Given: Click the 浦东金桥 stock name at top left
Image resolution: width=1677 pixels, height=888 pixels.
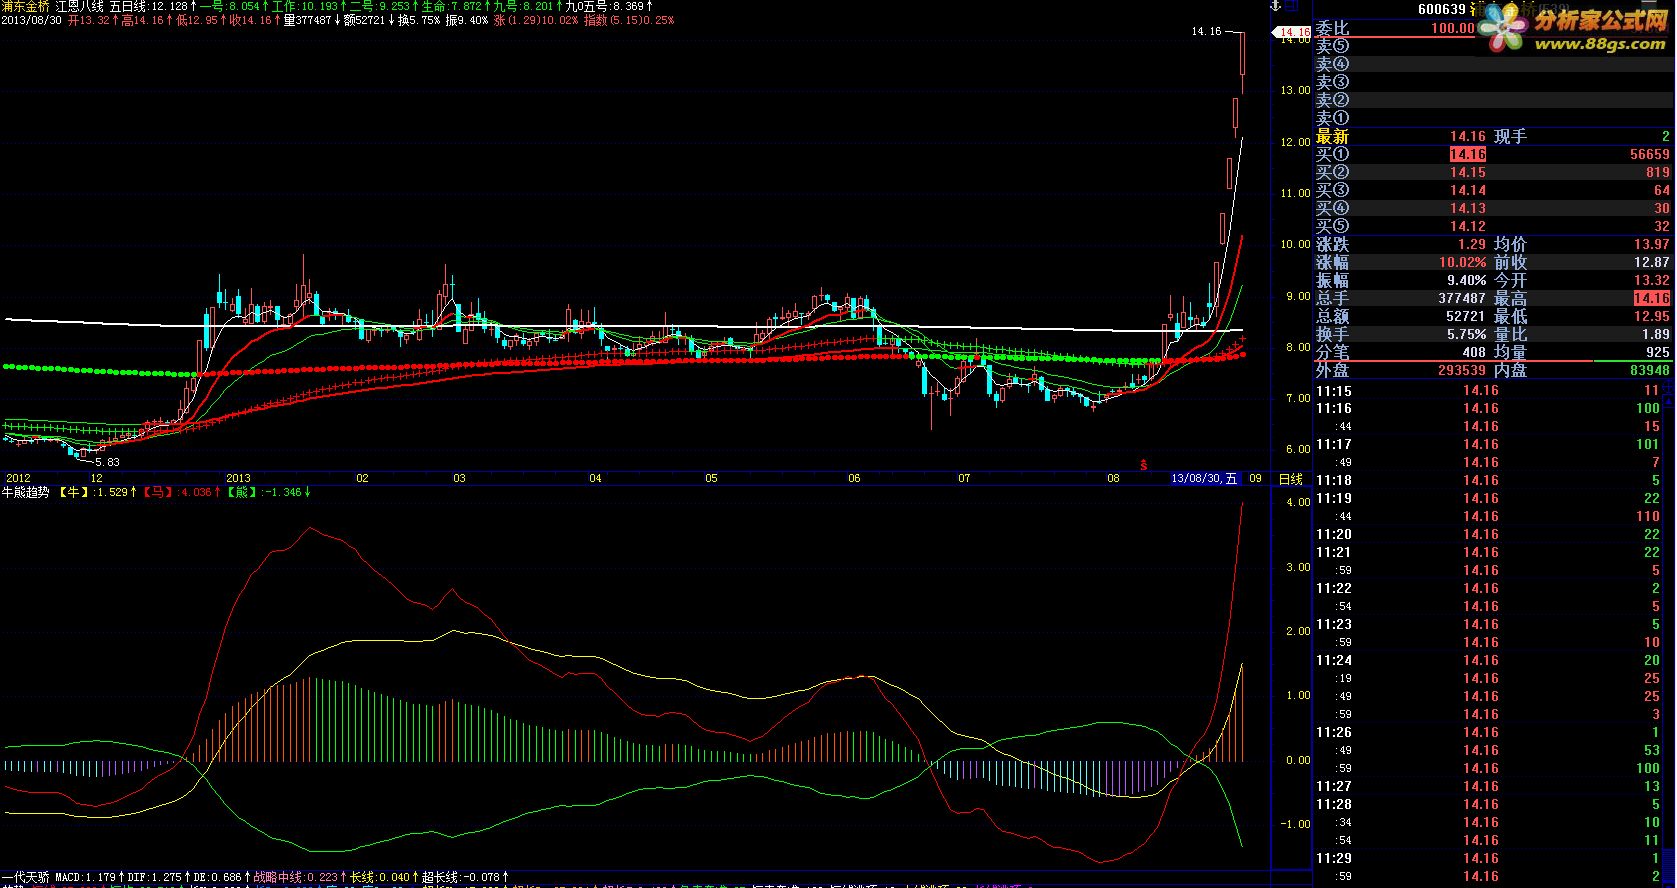Looking at the screenshot, I should pos(25,6).
